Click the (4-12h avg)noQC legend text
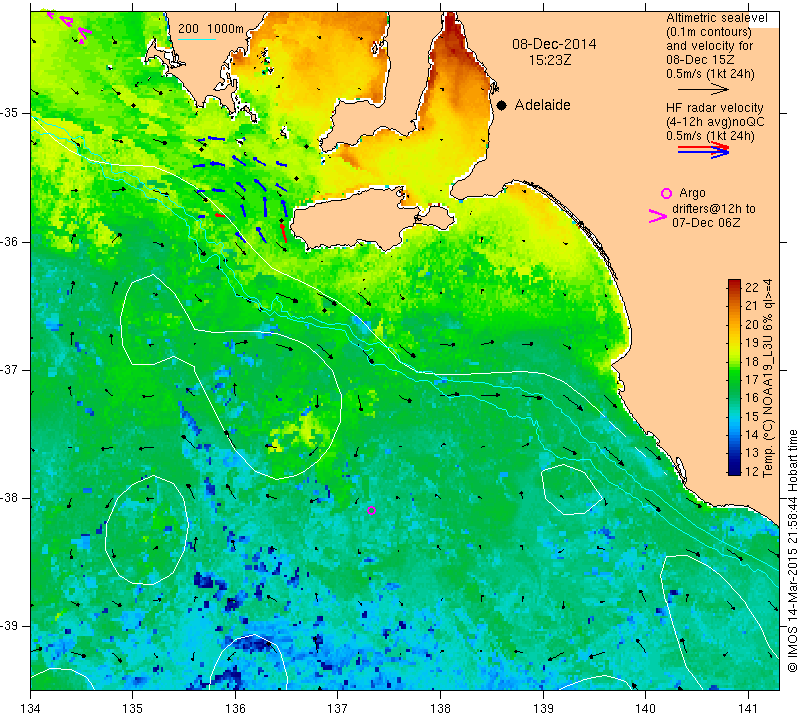The width and height of the screenshot is (800, 720). pyautogui.click(x=715, y=122)
